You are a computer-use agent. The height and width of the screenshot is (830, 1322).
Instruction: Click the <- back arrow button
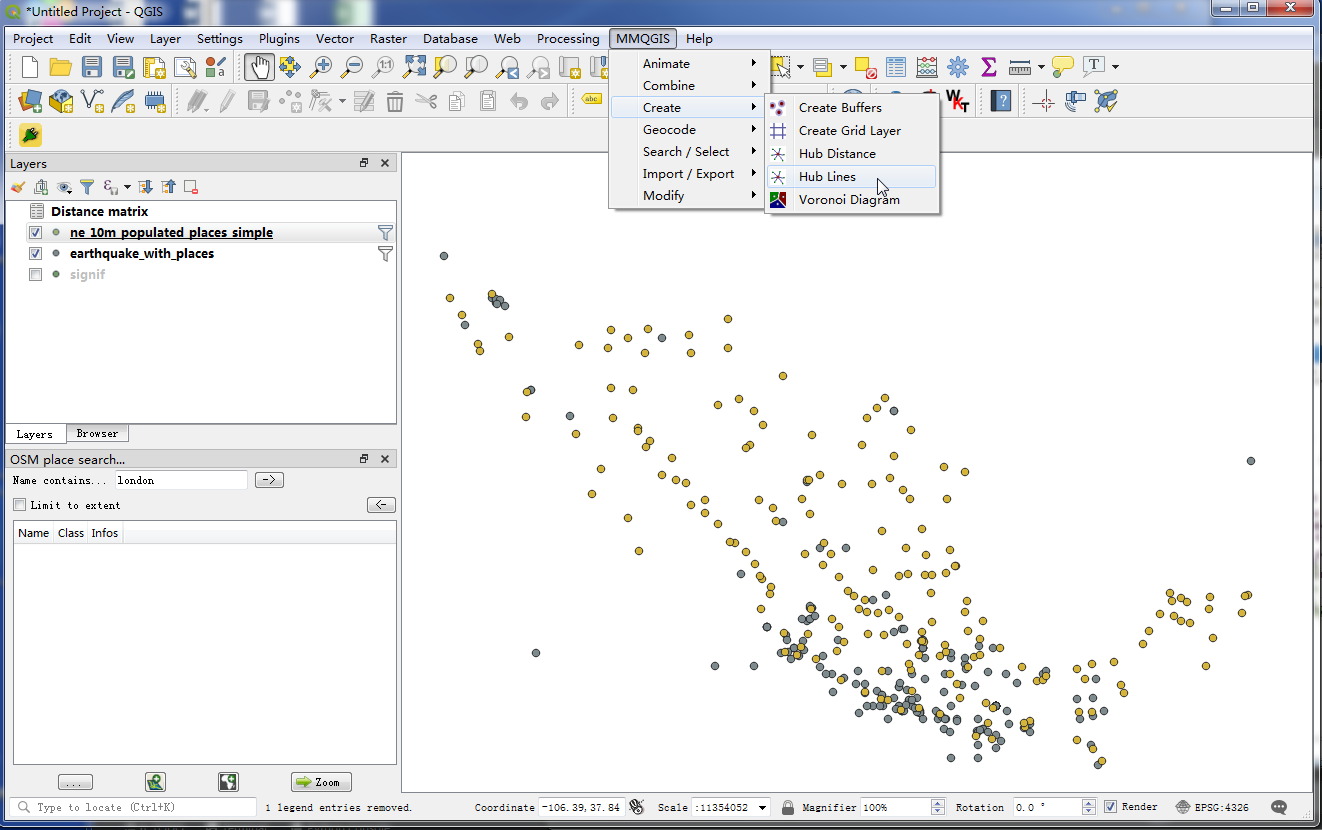381,505
